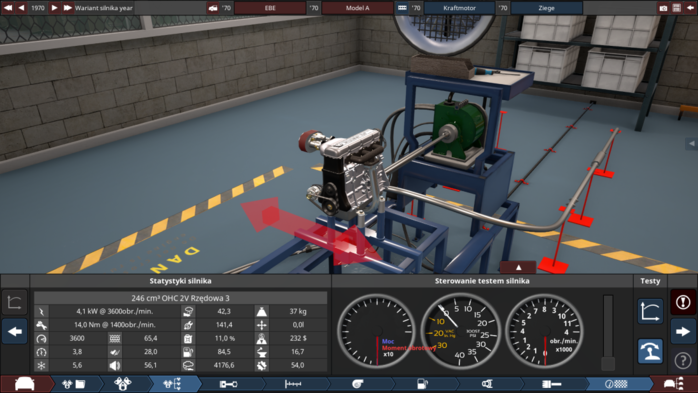The image size is (698, 393).
Task: Click the dimensions arrows icon beside 0,0l
Action: [262, 324]
